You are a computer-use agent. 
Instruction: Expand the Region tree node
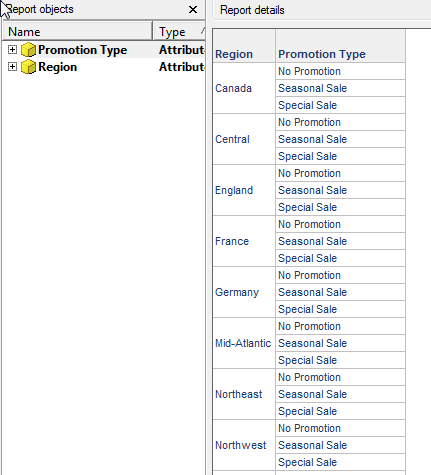click(12, 67)
